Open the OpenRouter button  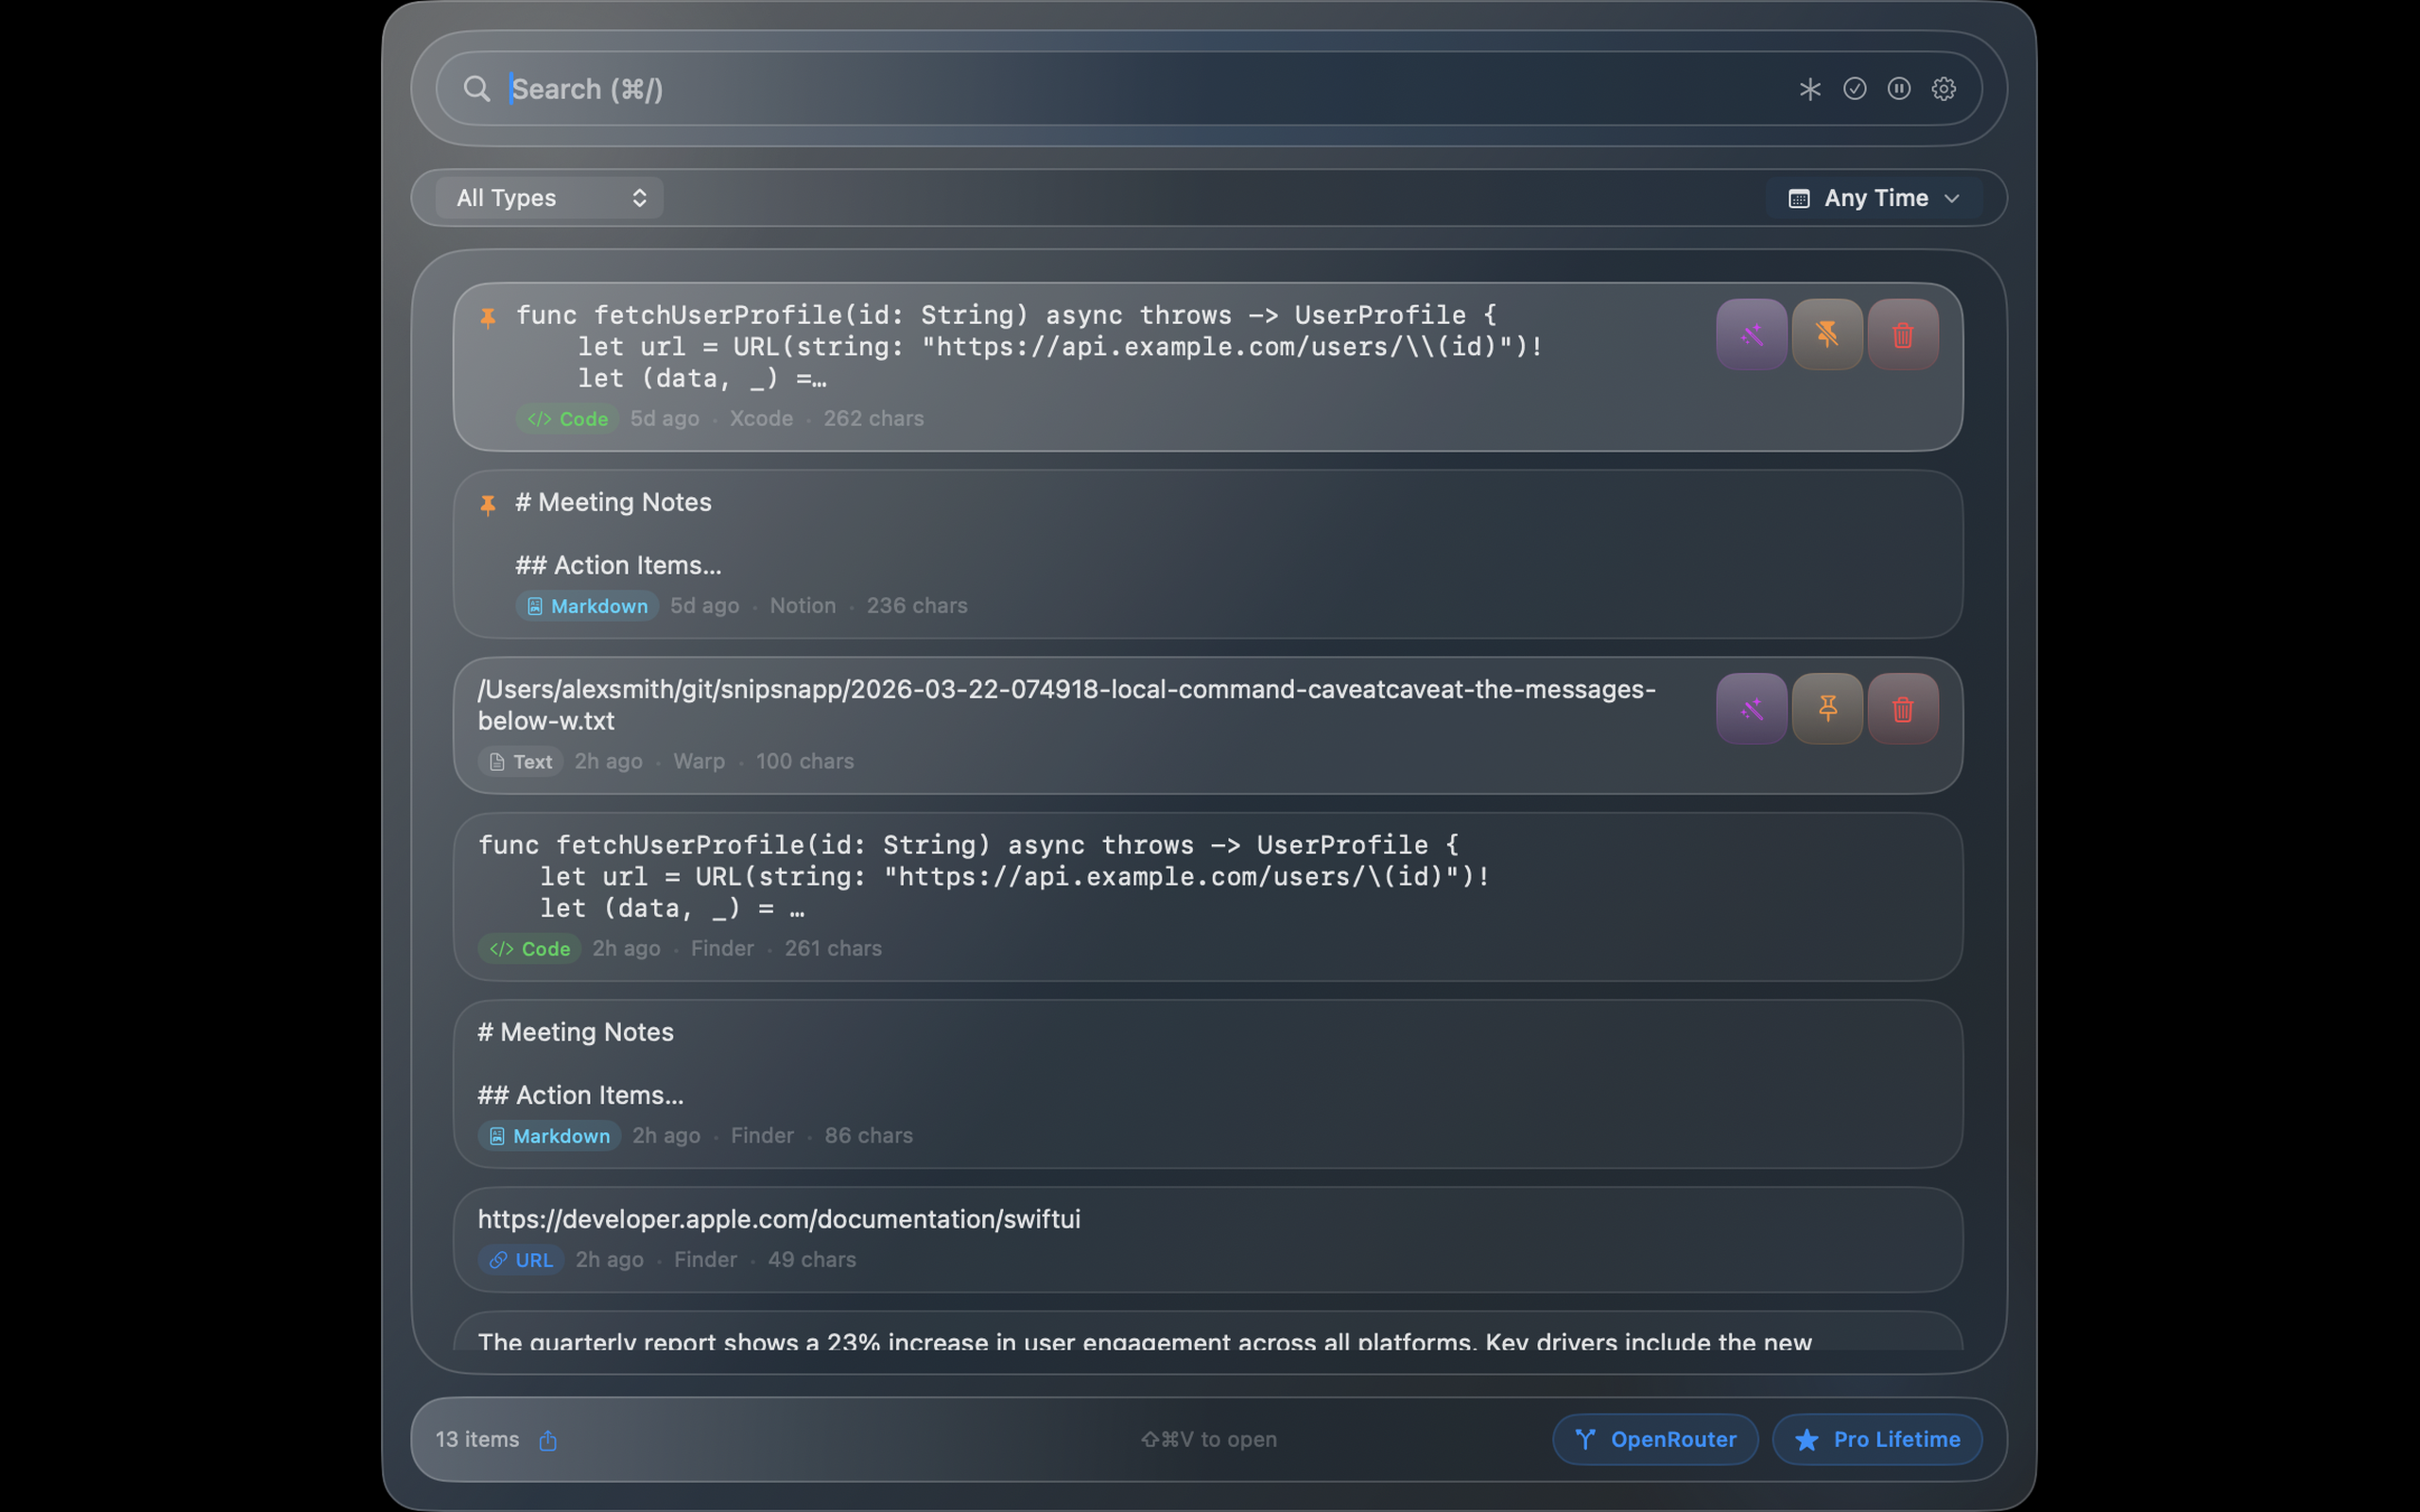1655,1440
